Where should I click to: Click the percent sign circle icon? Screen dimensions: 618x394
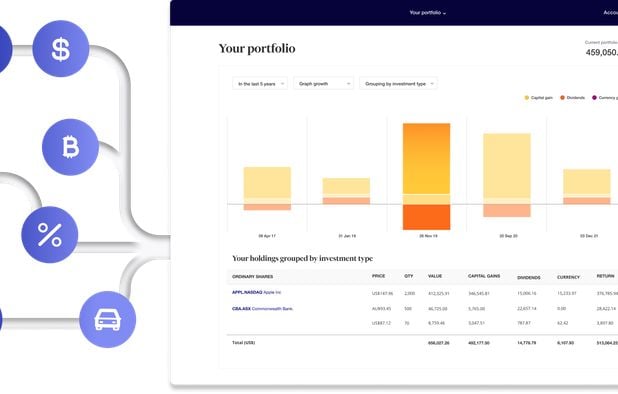click(50, 235)
